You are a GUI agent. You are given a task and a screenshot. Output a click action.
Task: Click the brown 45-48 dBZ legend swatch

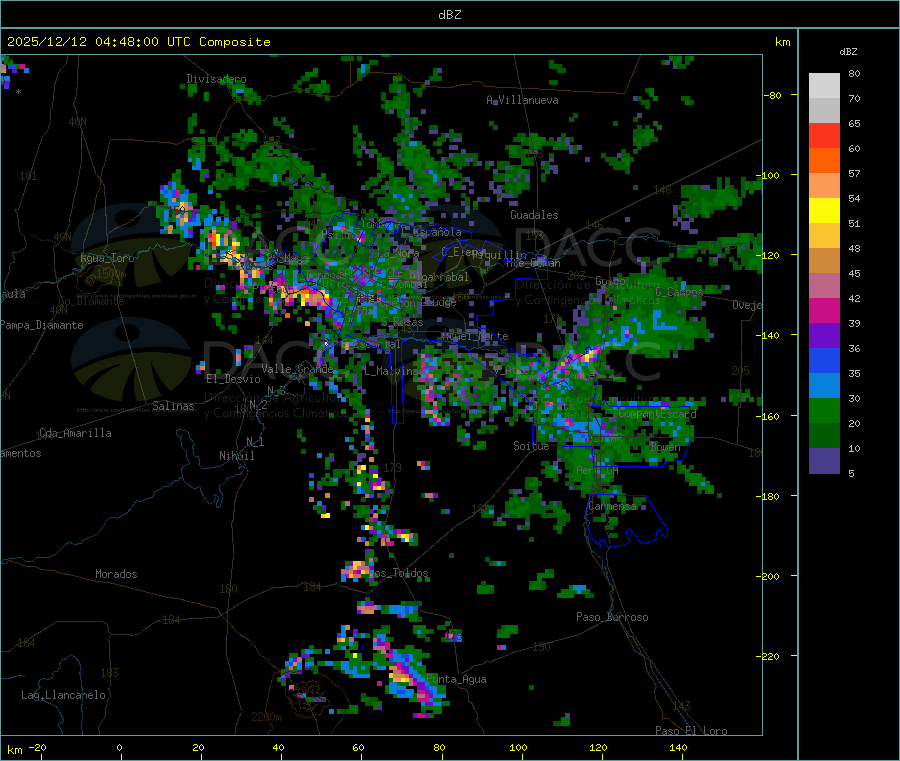824,261
